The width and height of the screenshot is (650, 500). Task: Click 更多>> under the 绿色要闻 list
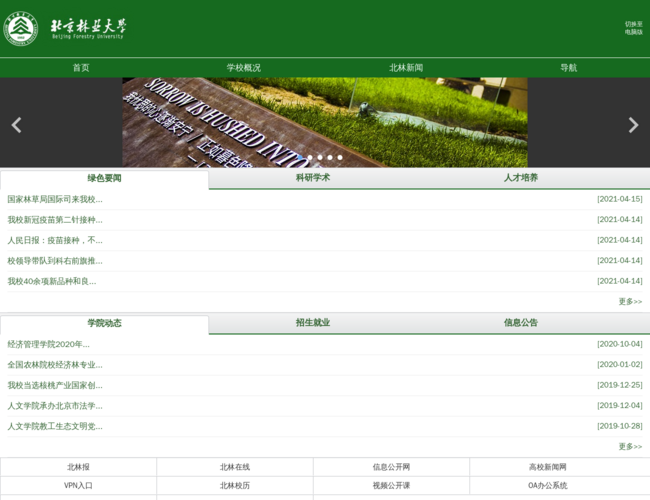click(630, 301)
